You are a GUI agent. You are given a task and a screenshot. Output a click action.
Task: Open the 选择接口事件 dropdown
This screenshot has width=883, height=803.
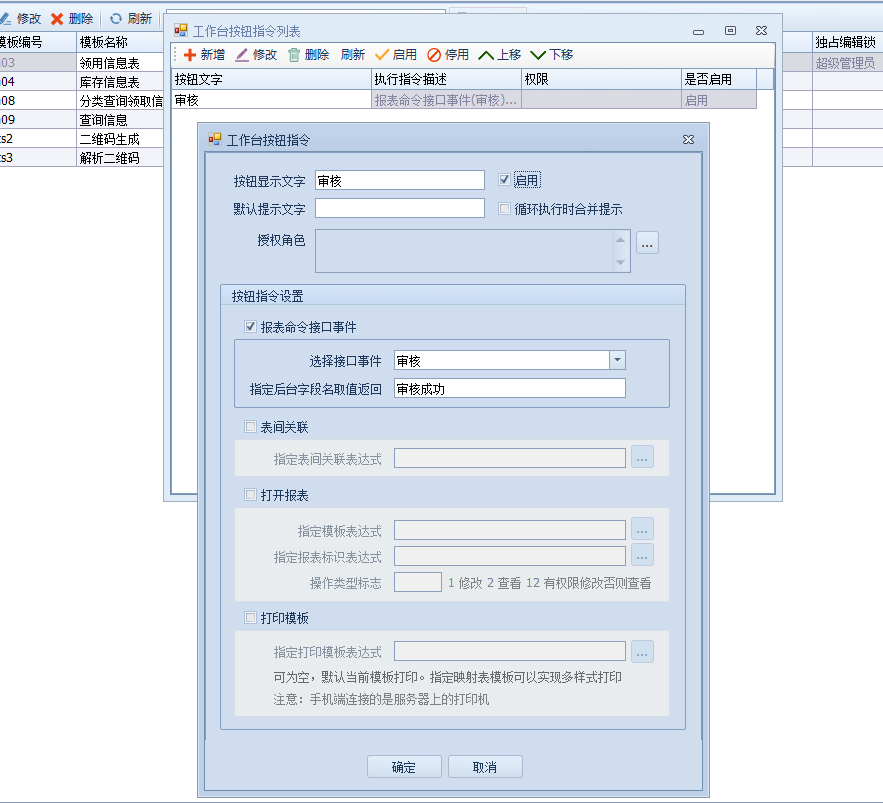pyautogui.click(x=617, y=360)
